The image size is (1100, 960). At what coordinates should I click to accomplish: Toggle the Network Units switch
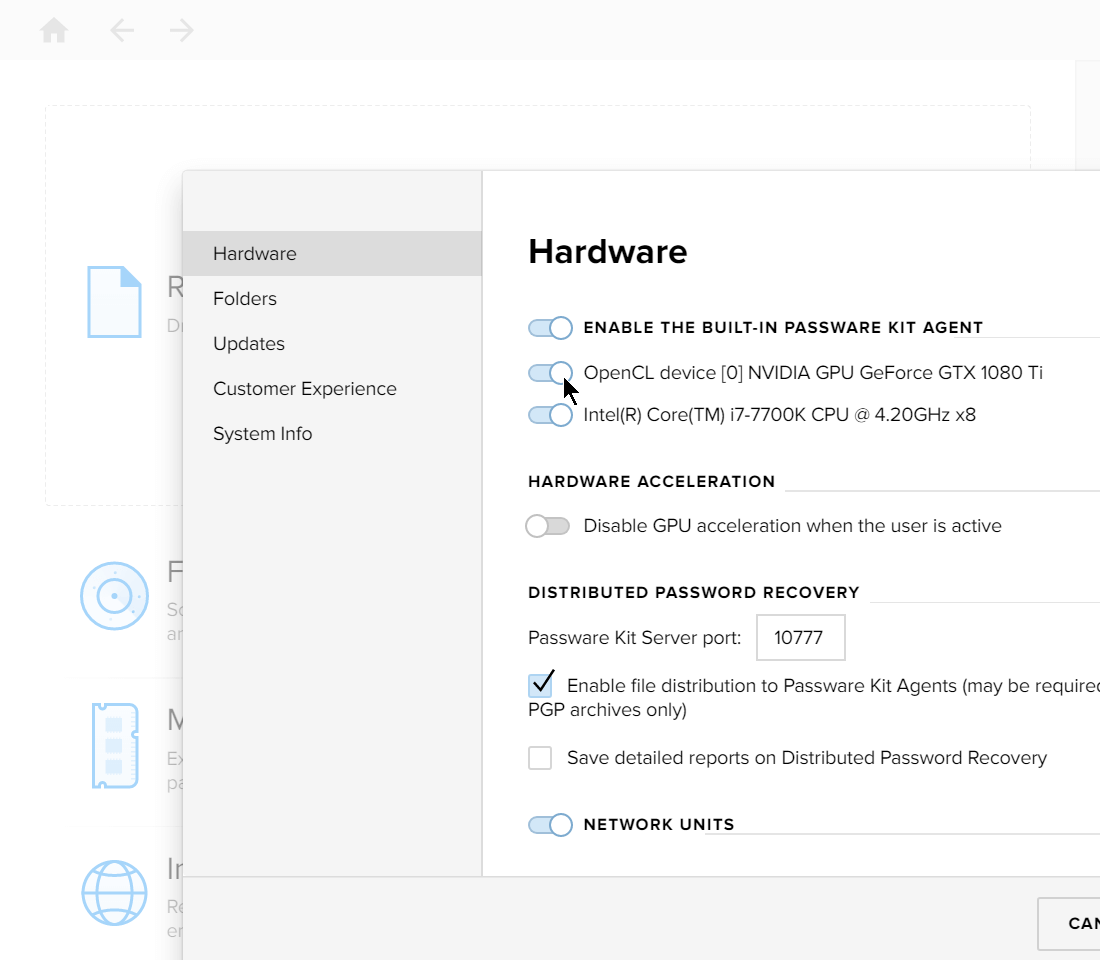550,825
